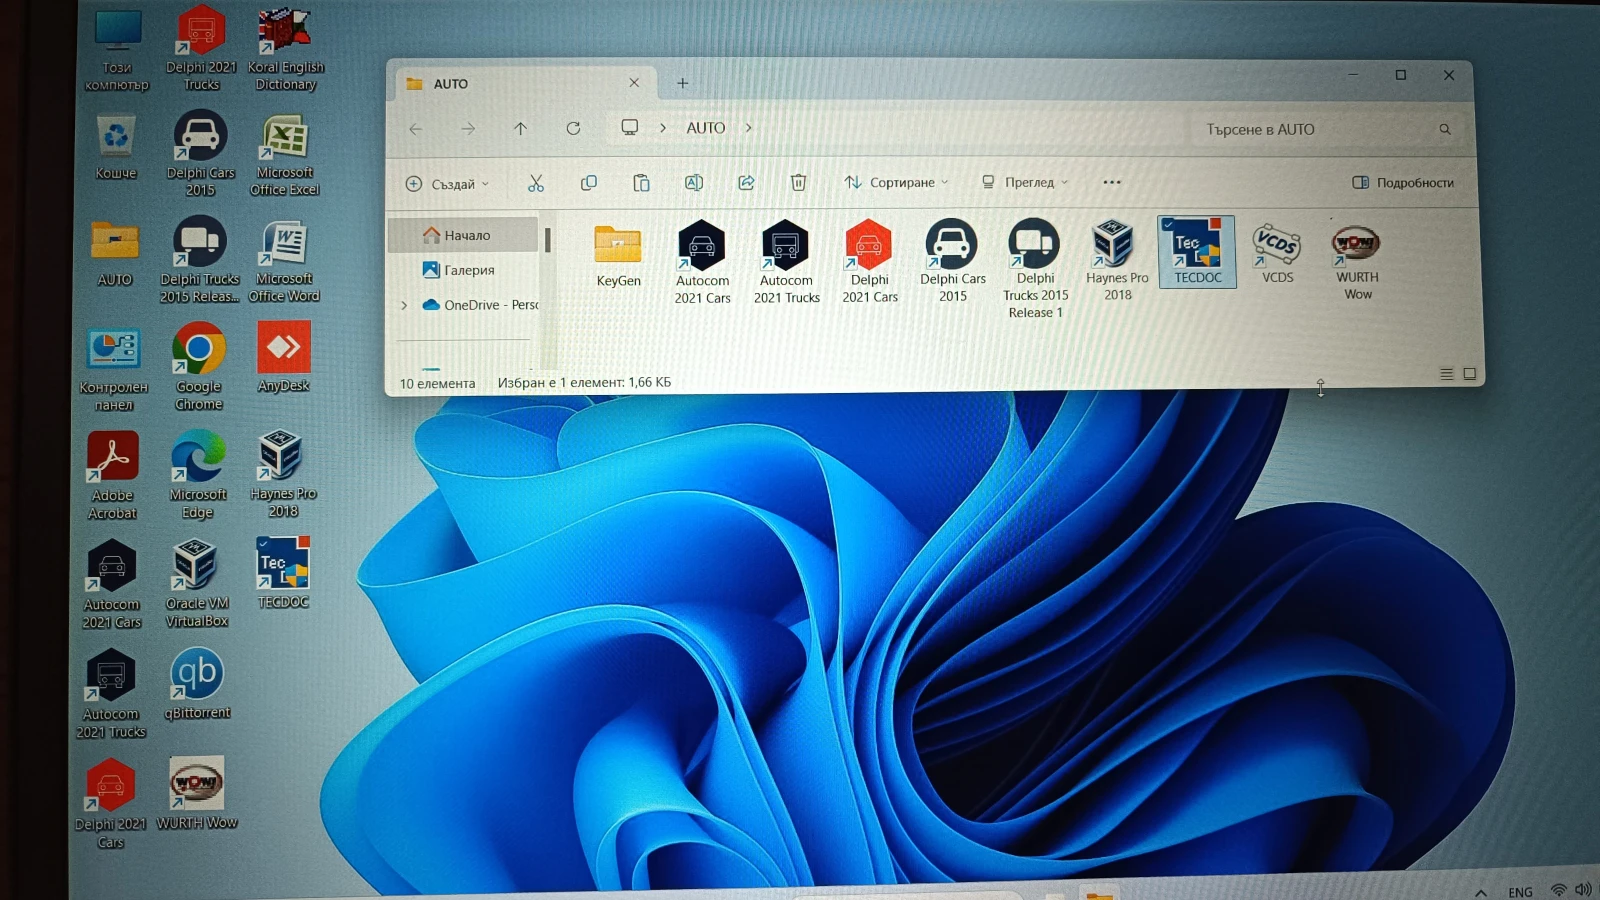Click the Cut scissors icon in toolbar
The height and width of the screenshot is (900, 1600).
tap(536, 183)
